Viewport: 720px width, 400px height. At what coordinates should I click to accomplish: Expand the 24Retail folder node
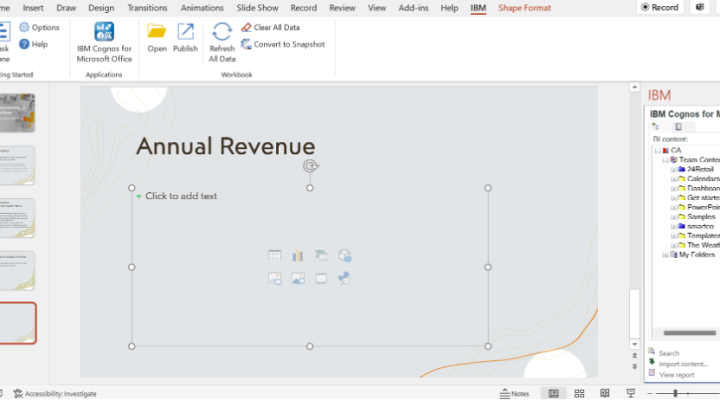click(x=673, y=169)
